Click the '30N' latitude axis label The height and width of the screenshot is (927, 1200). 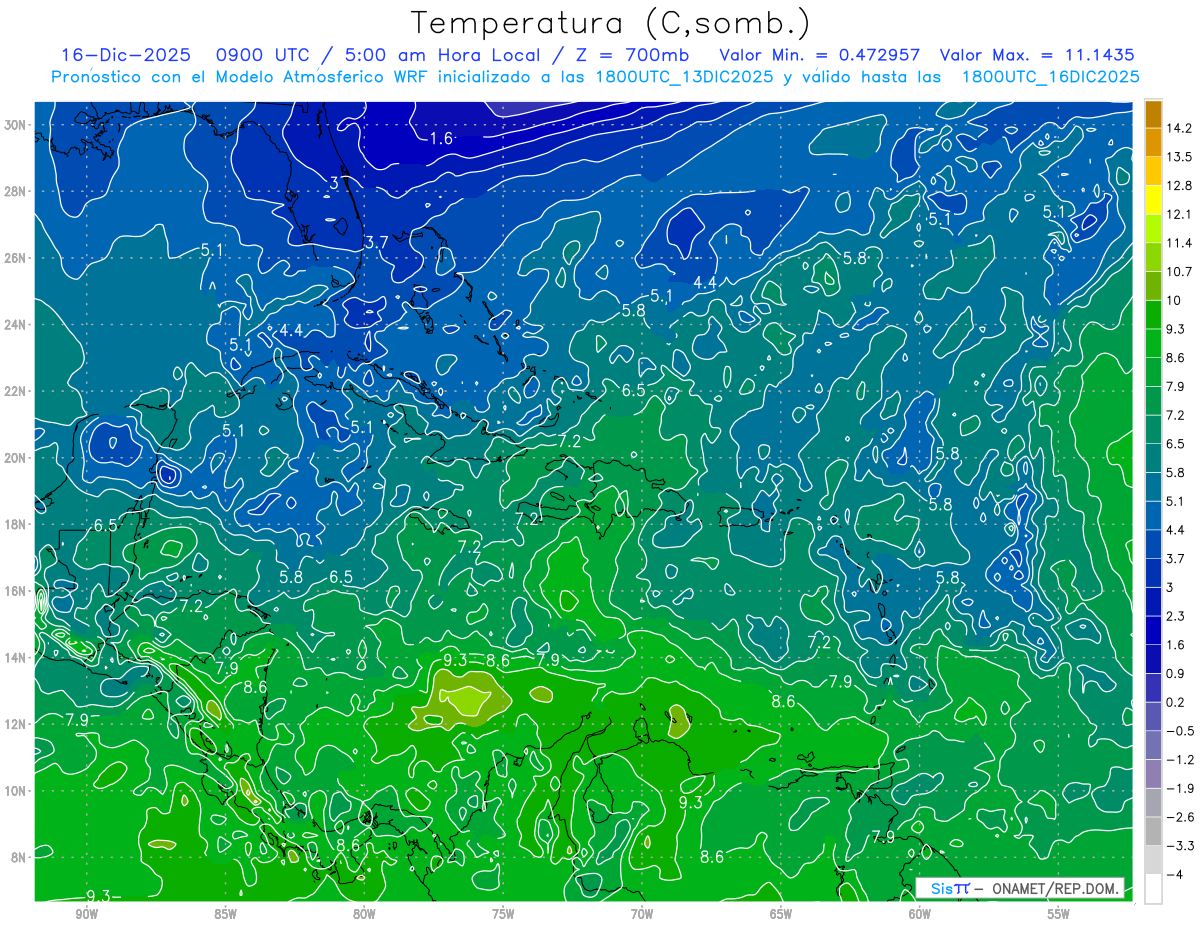pyautogui.click(x=14, y=125)
